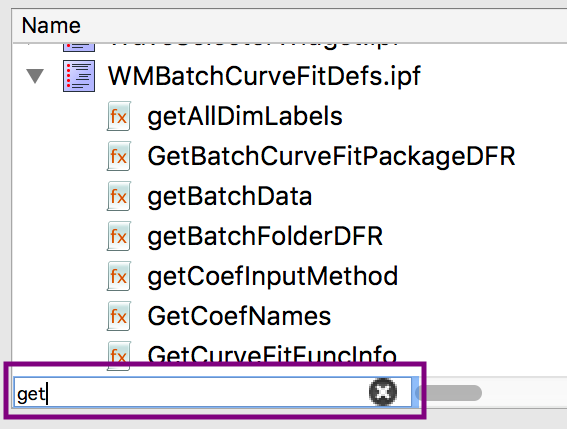Click inside the 'get' filter field
This screenshot has width=567, height=429.
tap(213, 392)
